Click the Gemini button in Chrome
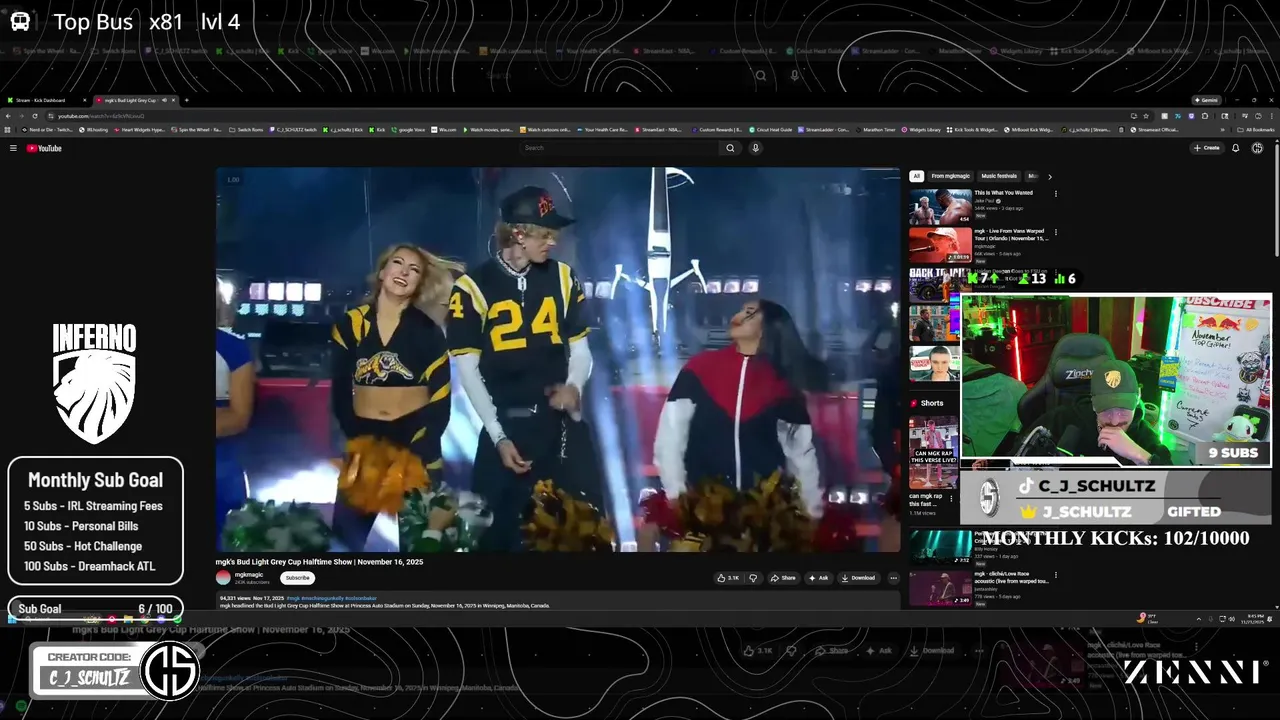This screenshot has height=720, width=1280. coord(1206,100)
